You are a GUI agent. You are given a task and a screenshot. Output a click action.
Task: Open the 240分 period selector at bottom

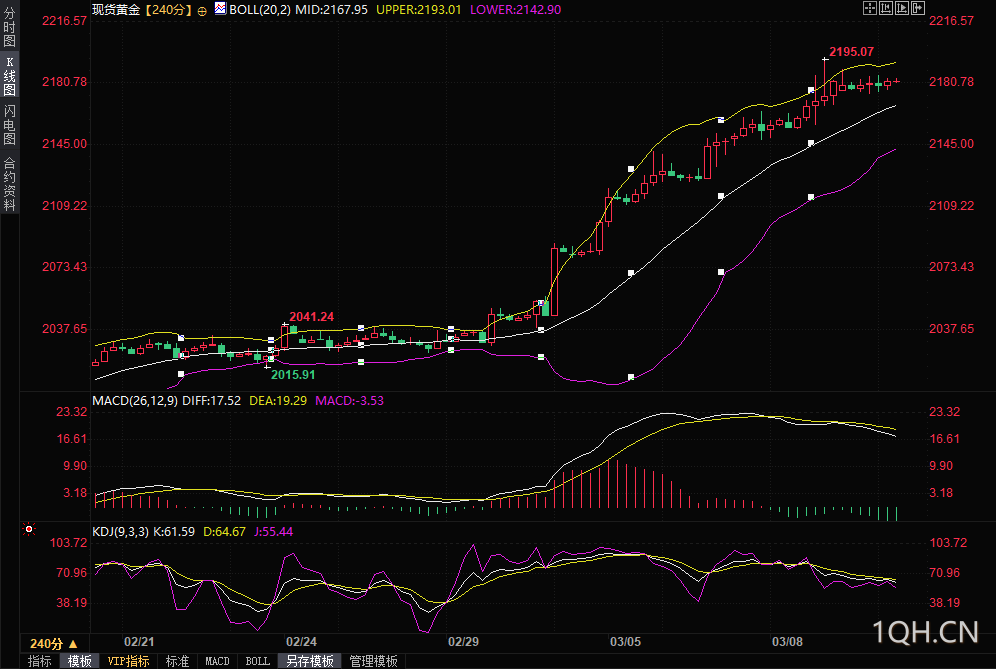(50, 643)
